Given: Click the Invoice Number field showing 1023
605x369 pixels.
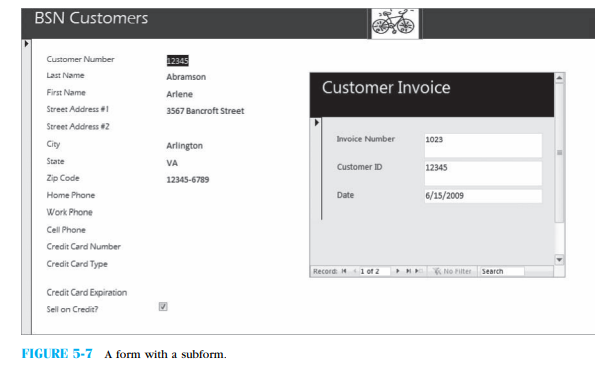Looking at the screenshot, I should [483, 146].
